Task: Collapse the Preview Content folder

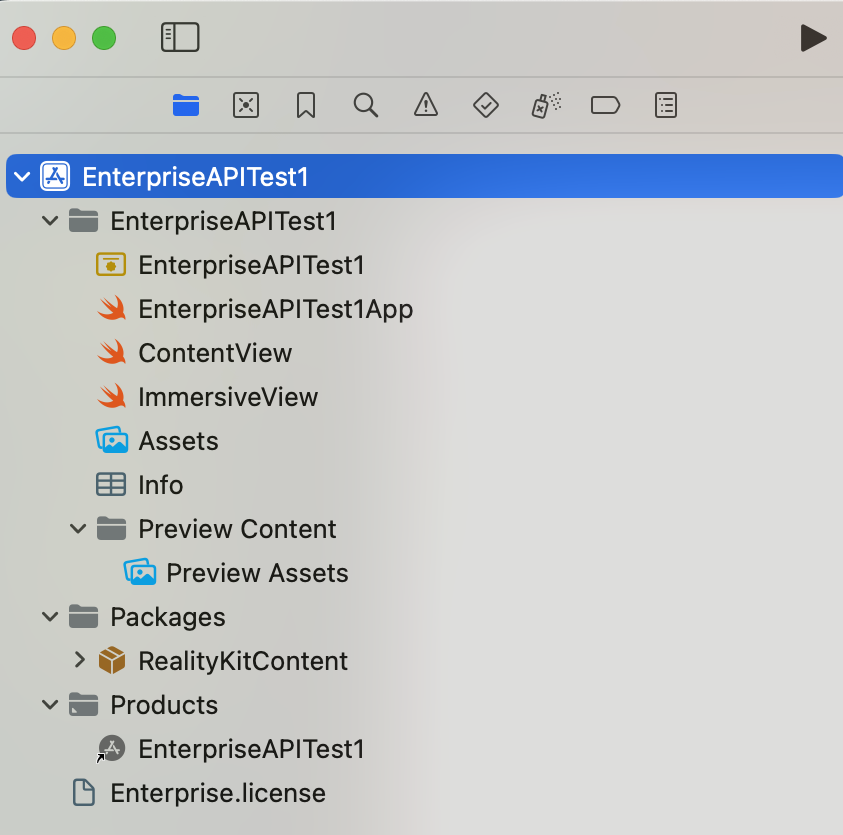Action: click(x=78, y=529)
